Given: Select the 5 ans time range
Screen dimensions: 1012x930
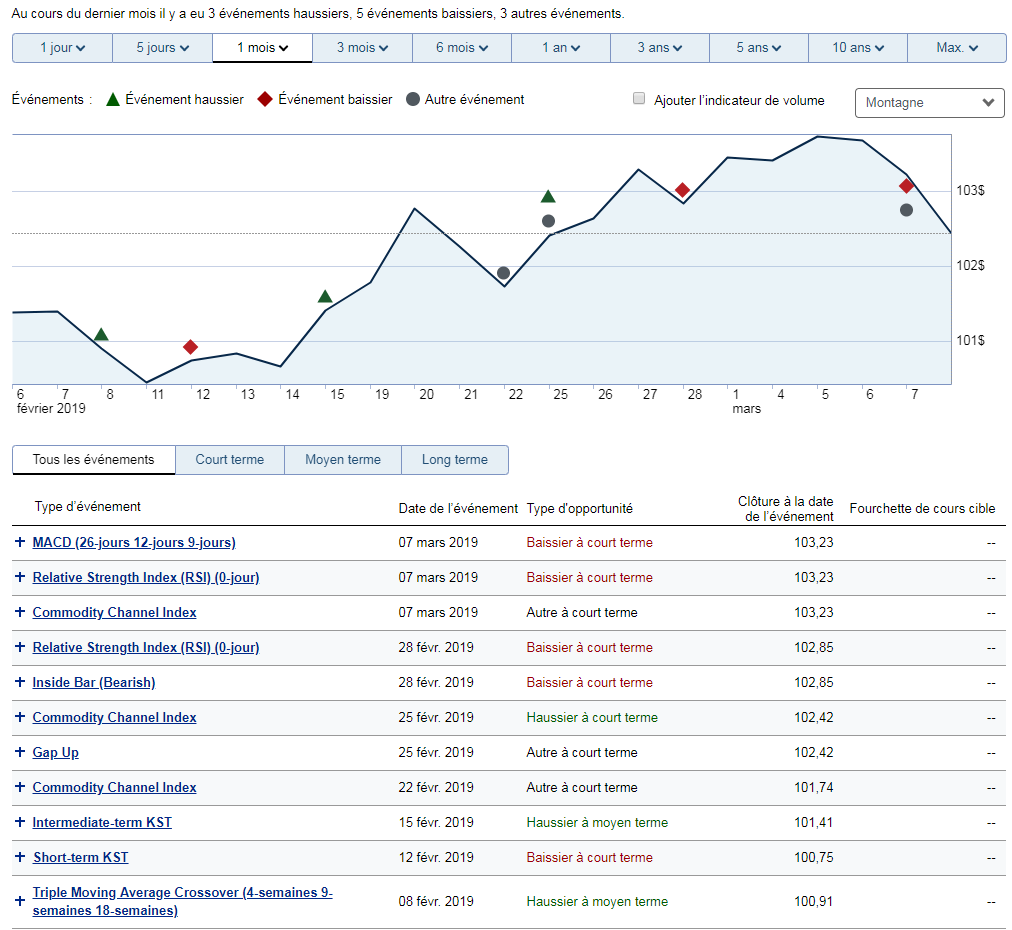Looking at the screenshot, I should [x=759, y=48].
